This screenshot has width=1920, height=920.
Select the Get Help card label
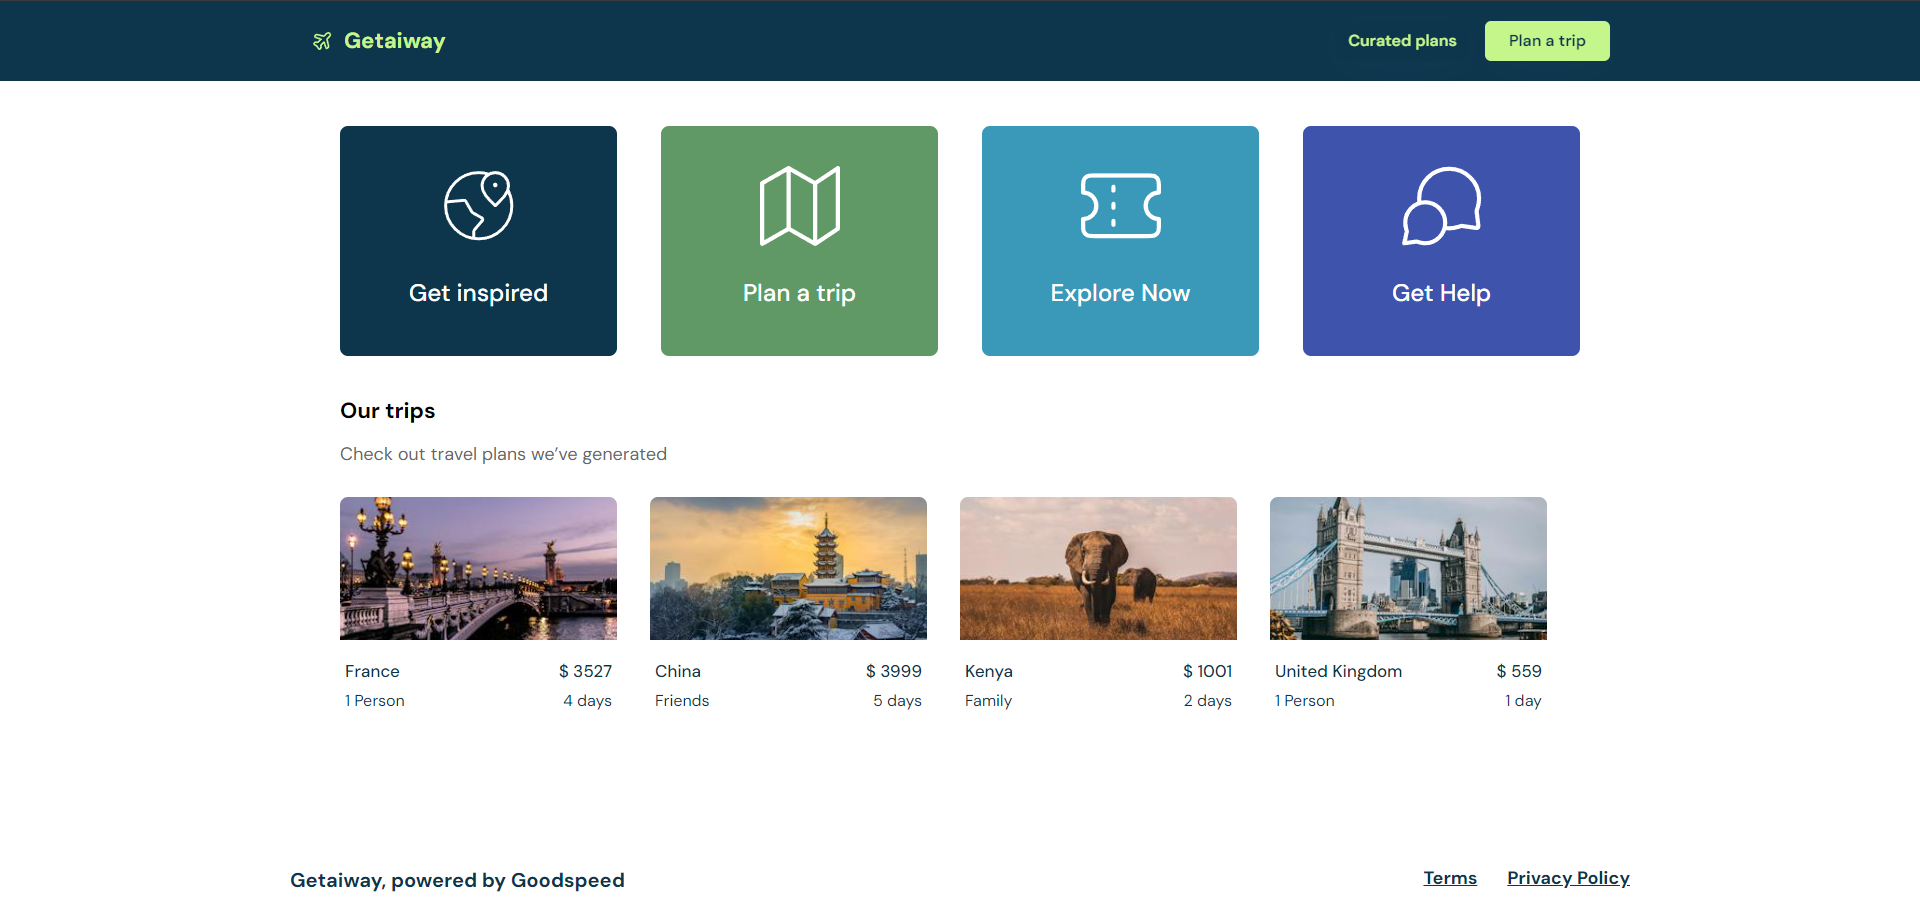point(1441,293)
